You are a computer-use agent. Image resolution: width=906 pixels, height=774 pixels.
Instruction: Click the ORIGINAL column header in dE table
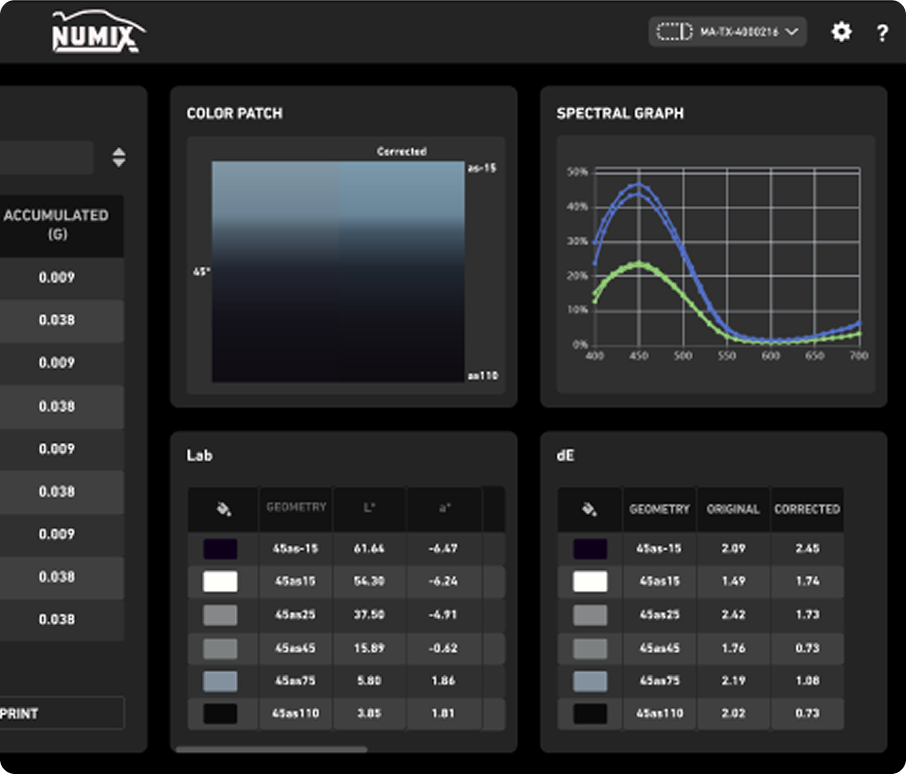pyautogui.click(x=733, y=509)
